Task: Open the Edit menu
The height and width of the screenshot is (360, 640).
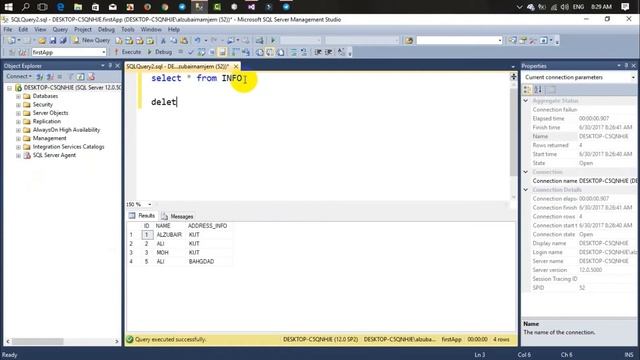Action: tap(23, 29)
